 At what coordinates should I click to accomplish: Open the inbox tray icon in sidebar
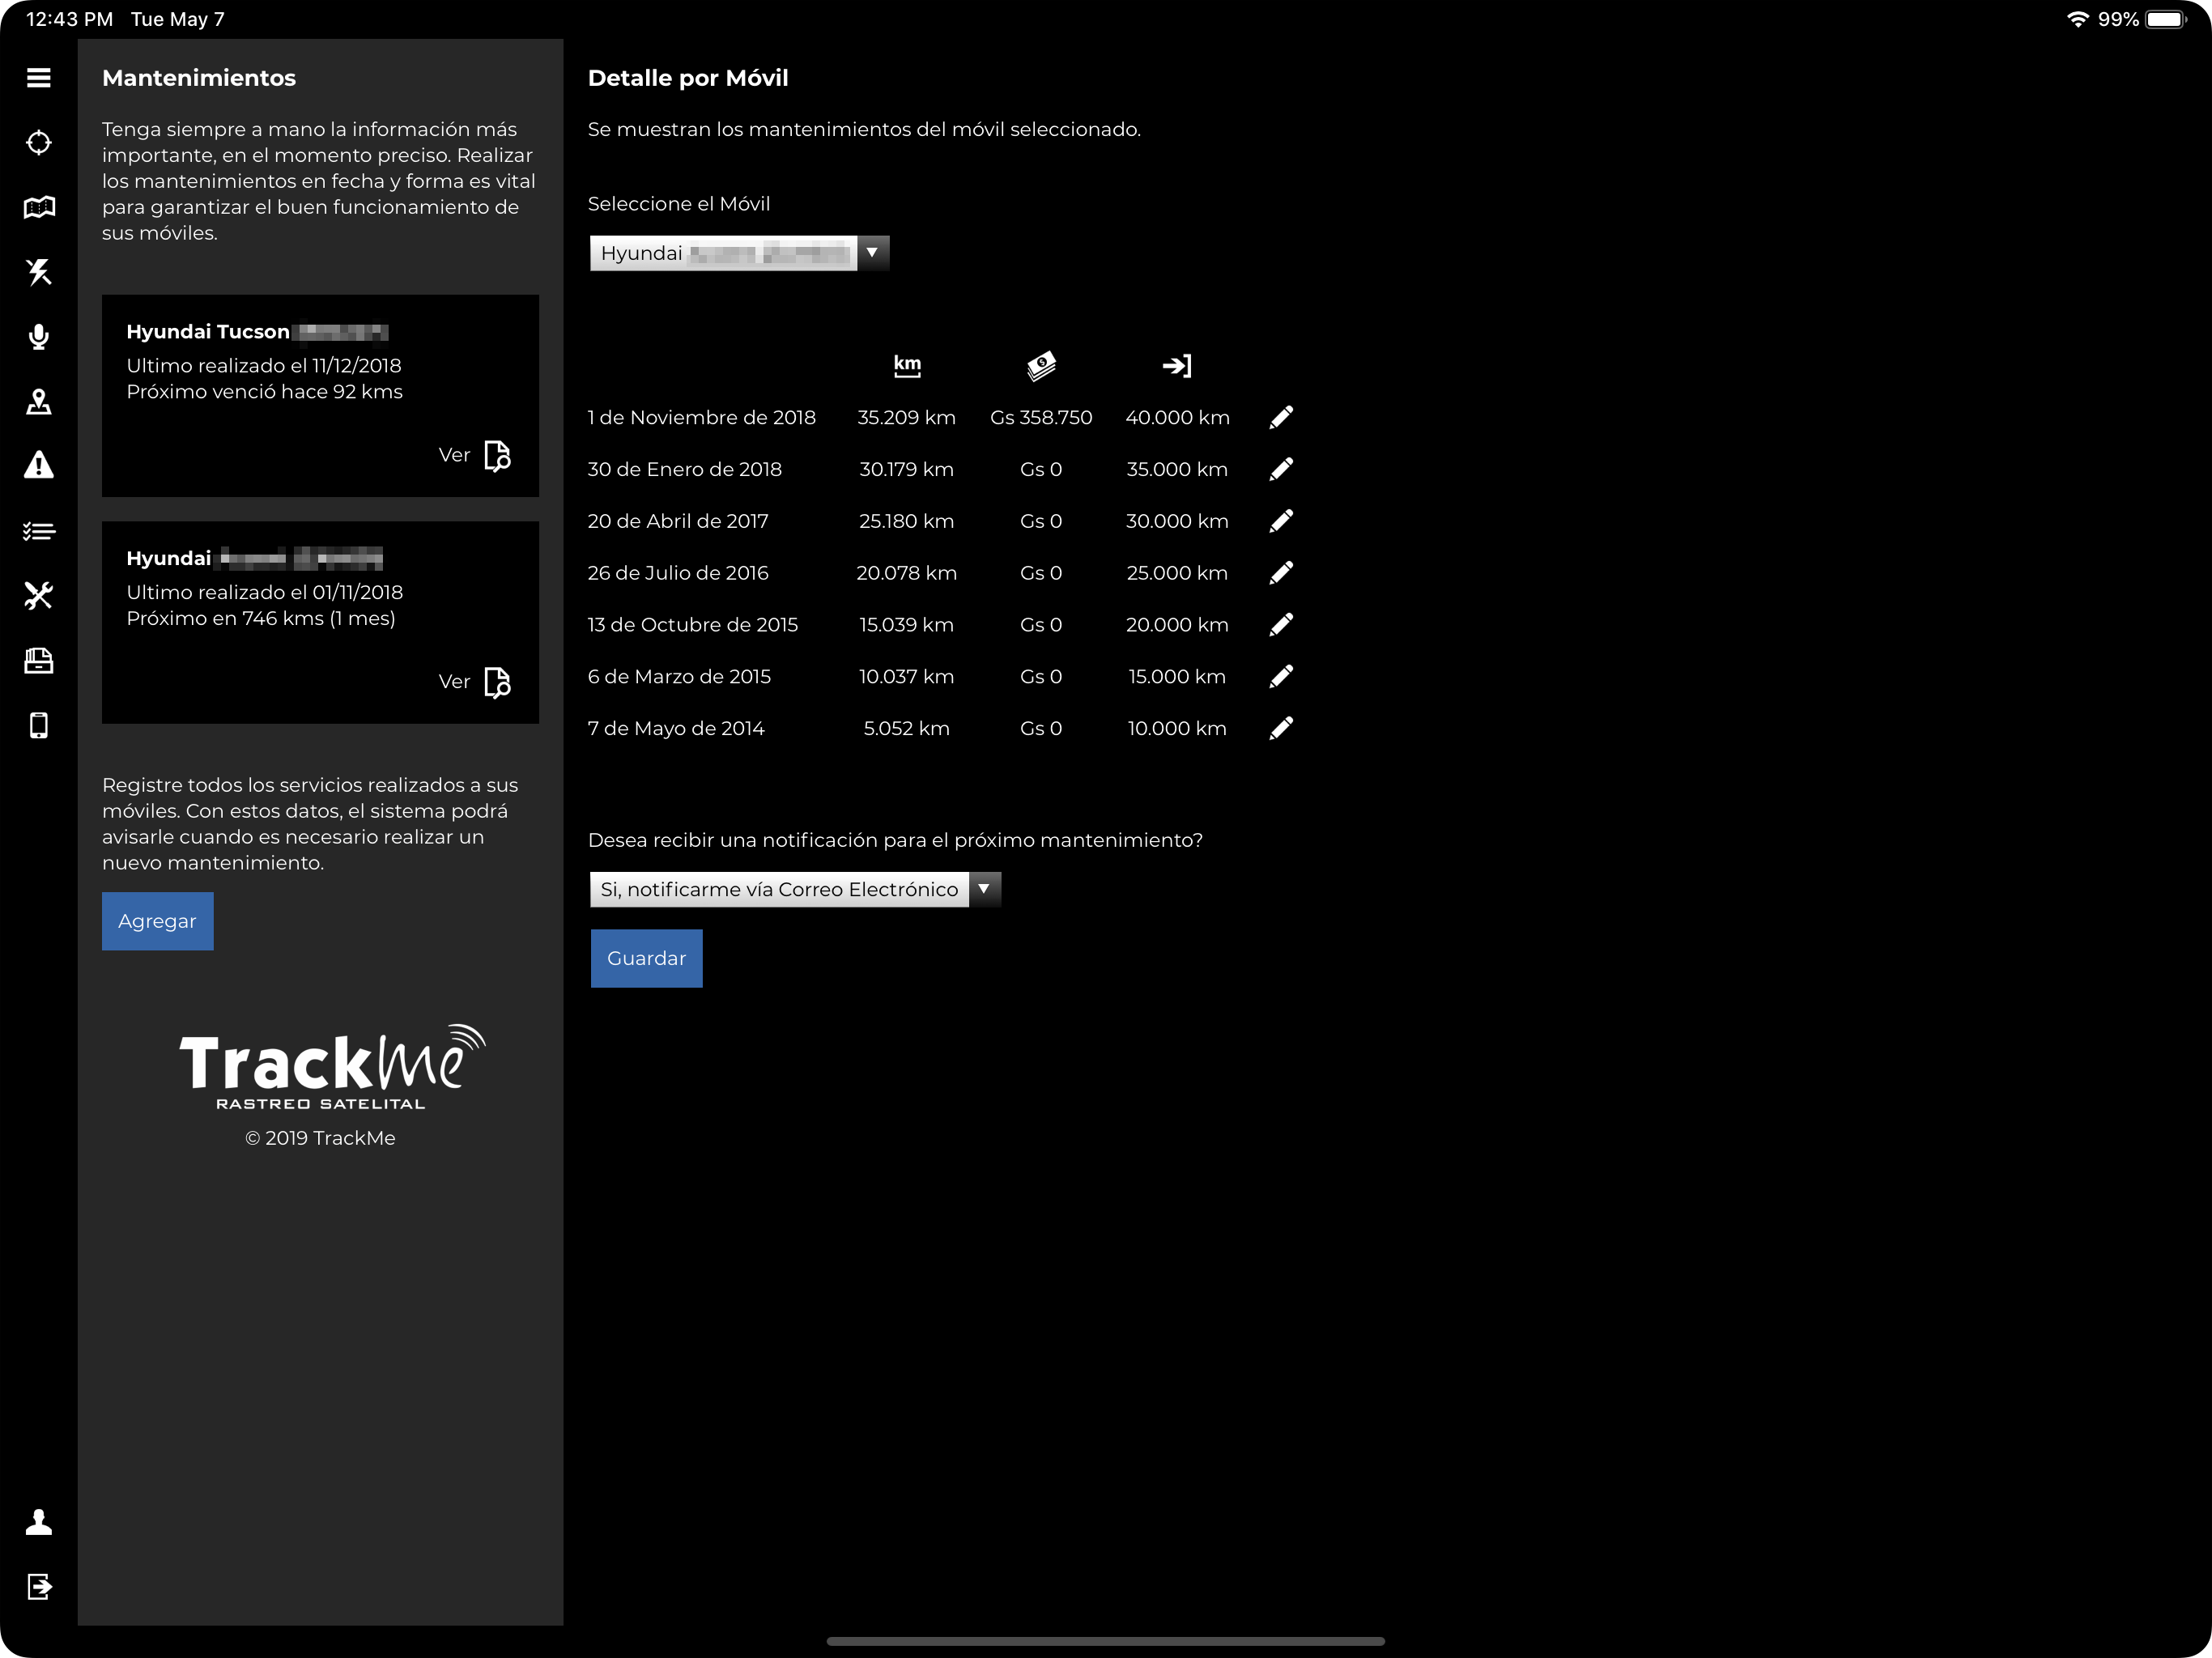tap(38, 661)
